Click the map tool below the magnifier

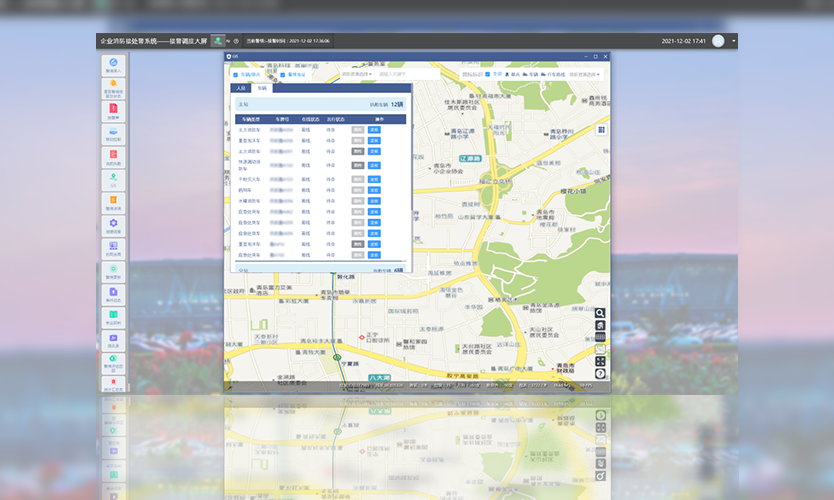coord(600,326)
